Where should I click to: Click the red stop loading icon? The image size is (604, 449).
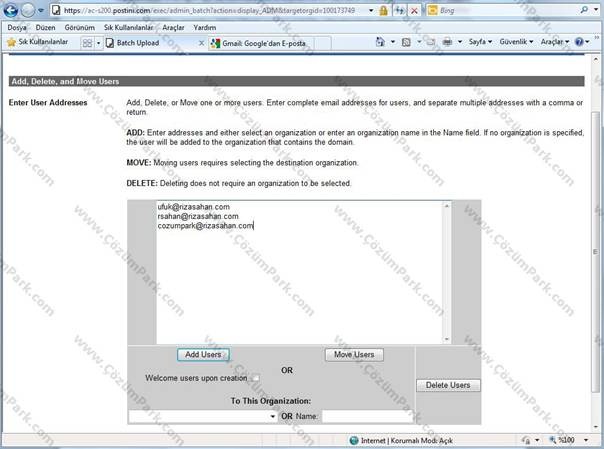point(414,11)
